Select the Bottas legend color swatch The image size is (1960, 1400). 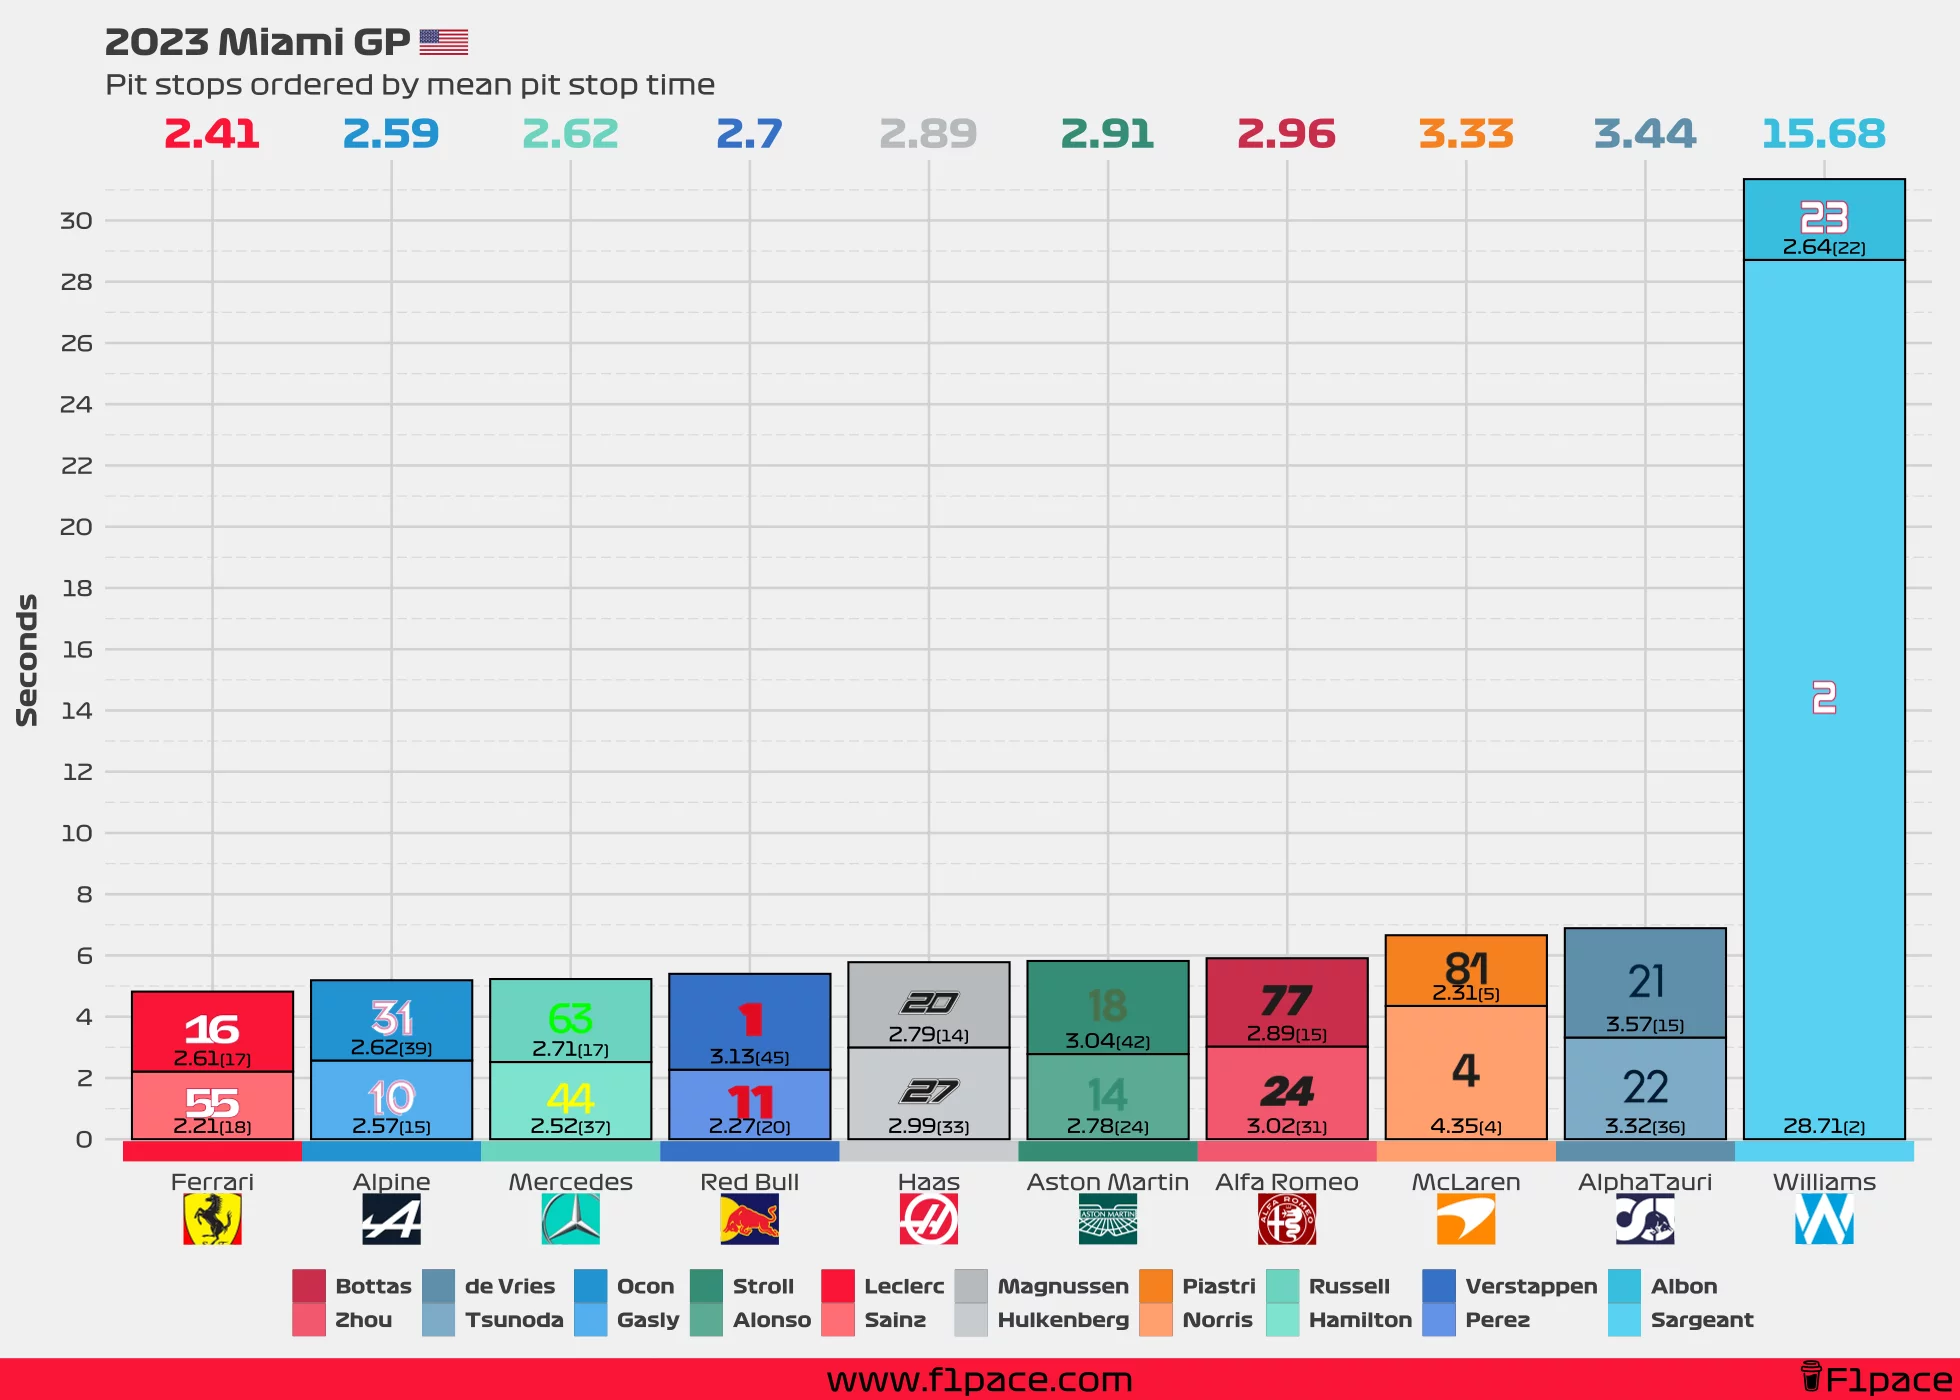pyautogui.click(x=309, y=1286)
